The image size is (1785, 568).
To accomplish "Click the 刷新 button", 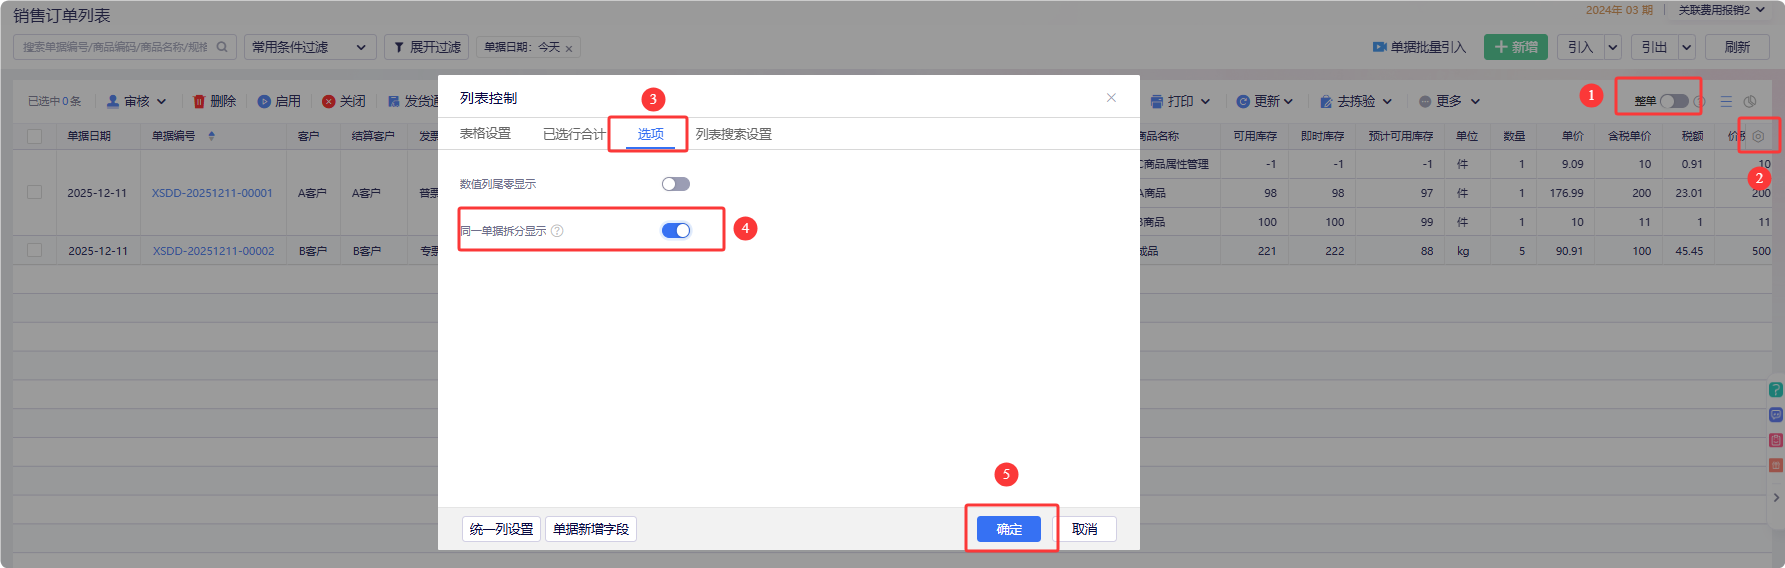I will (x=1737, y=47).
